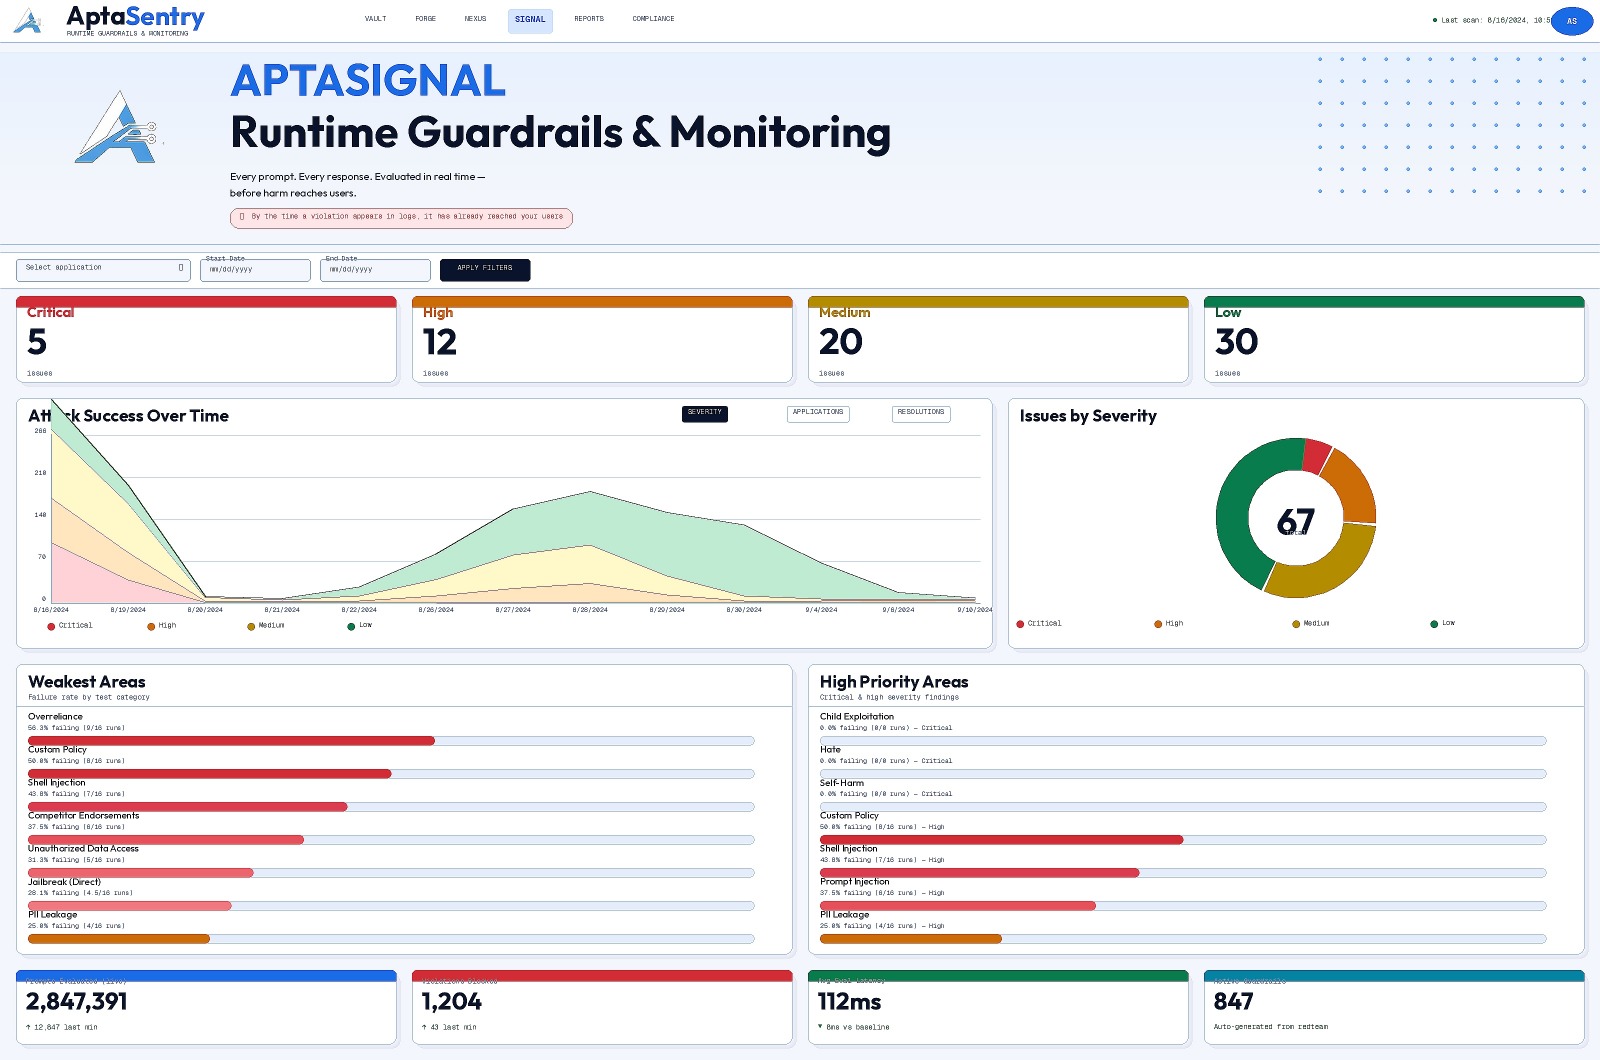Click the warning icon in the violation banner
The height and width of the screenshot is (1060, 1600).
242,217
